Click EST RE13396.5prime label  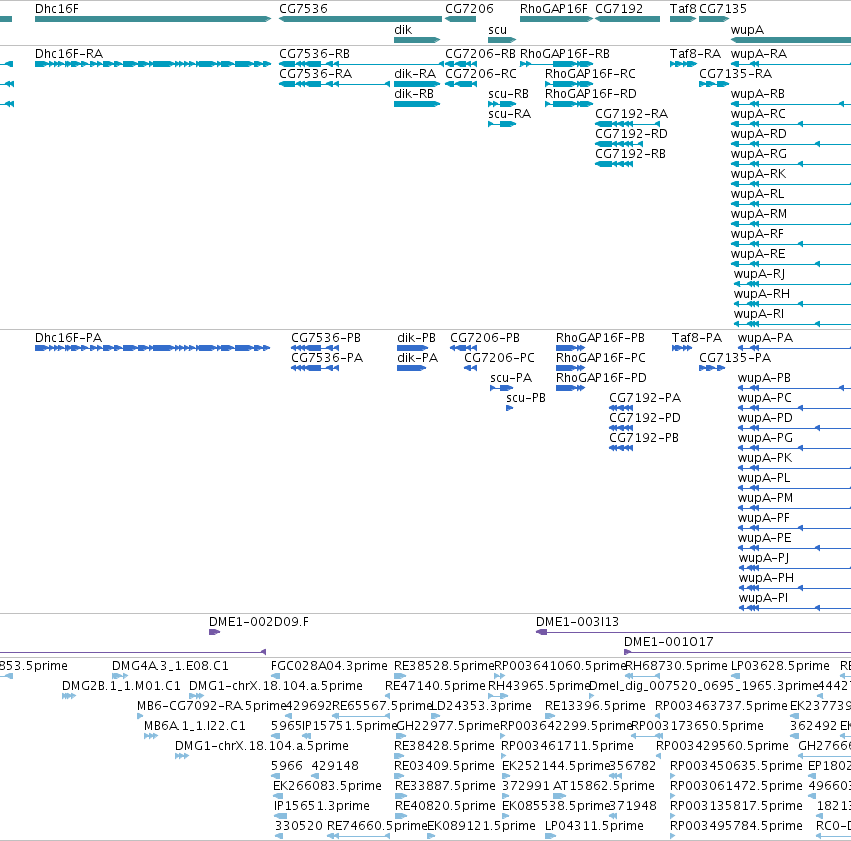(595, 706)
